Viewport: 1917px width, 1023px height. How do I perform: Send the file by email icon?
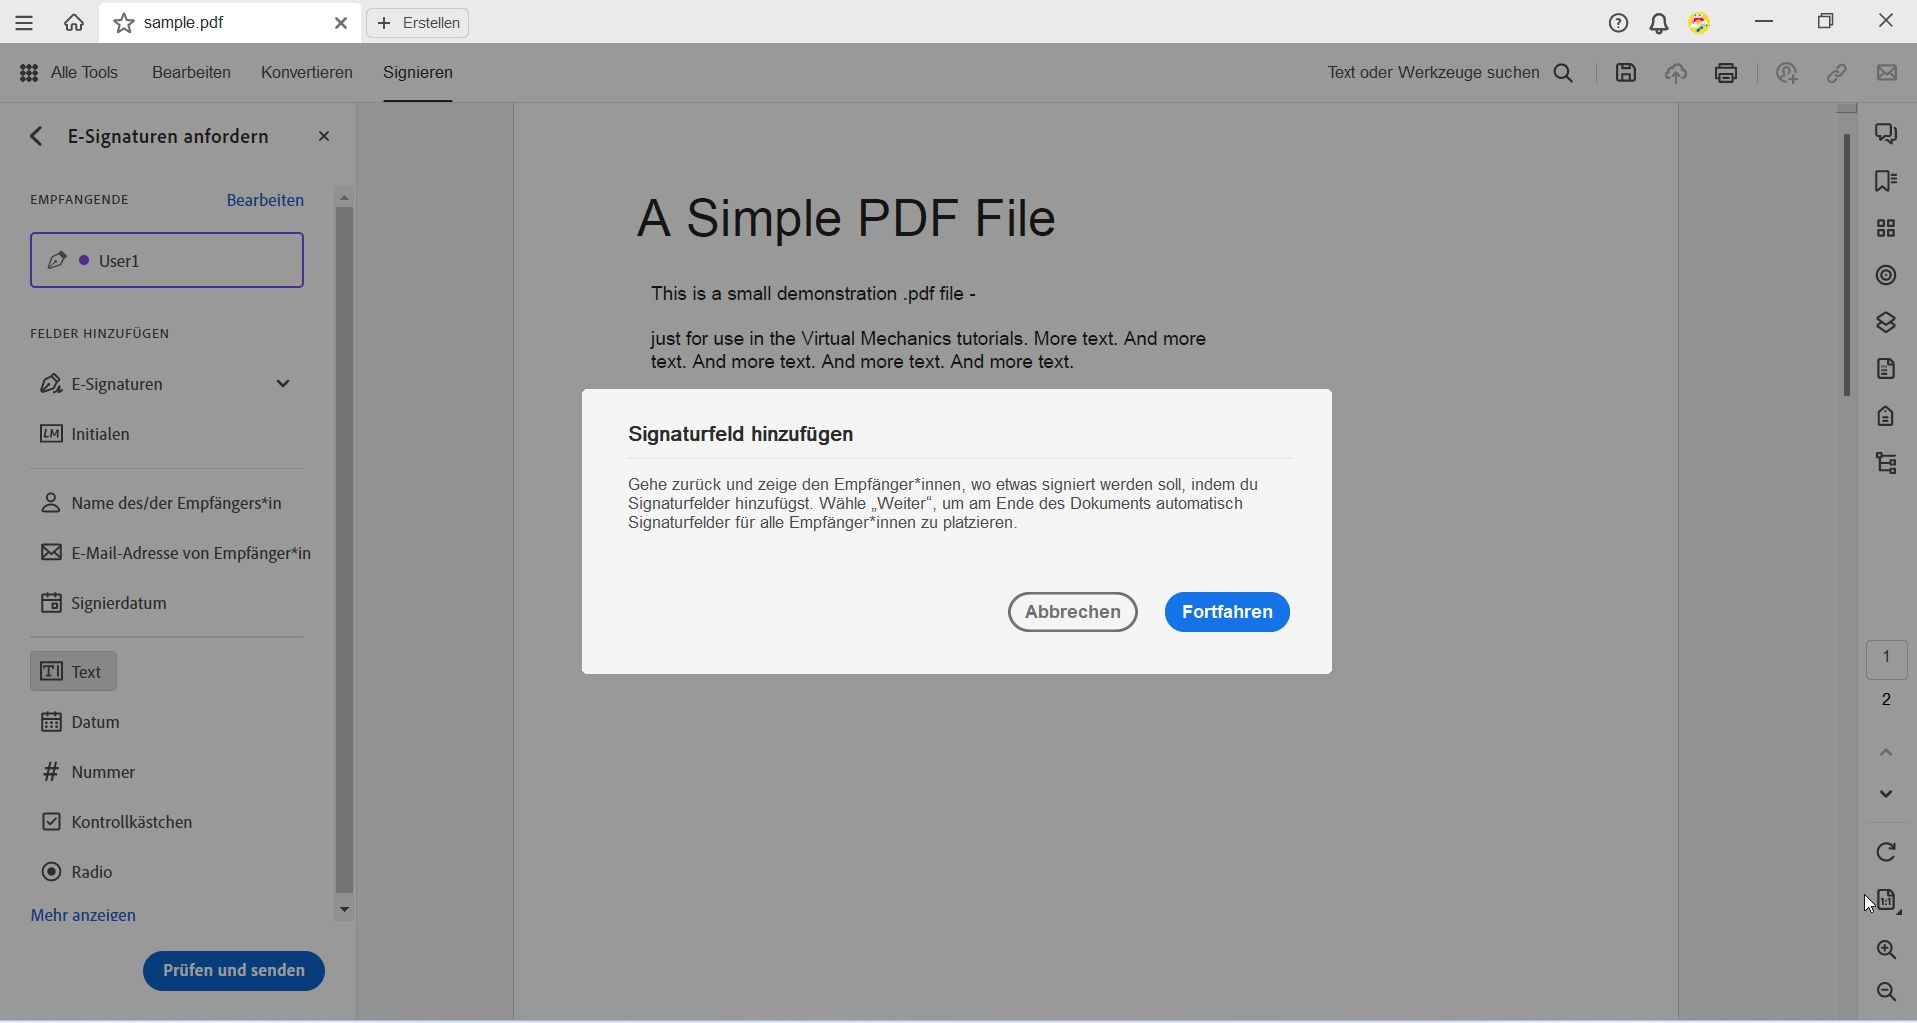1887,73
